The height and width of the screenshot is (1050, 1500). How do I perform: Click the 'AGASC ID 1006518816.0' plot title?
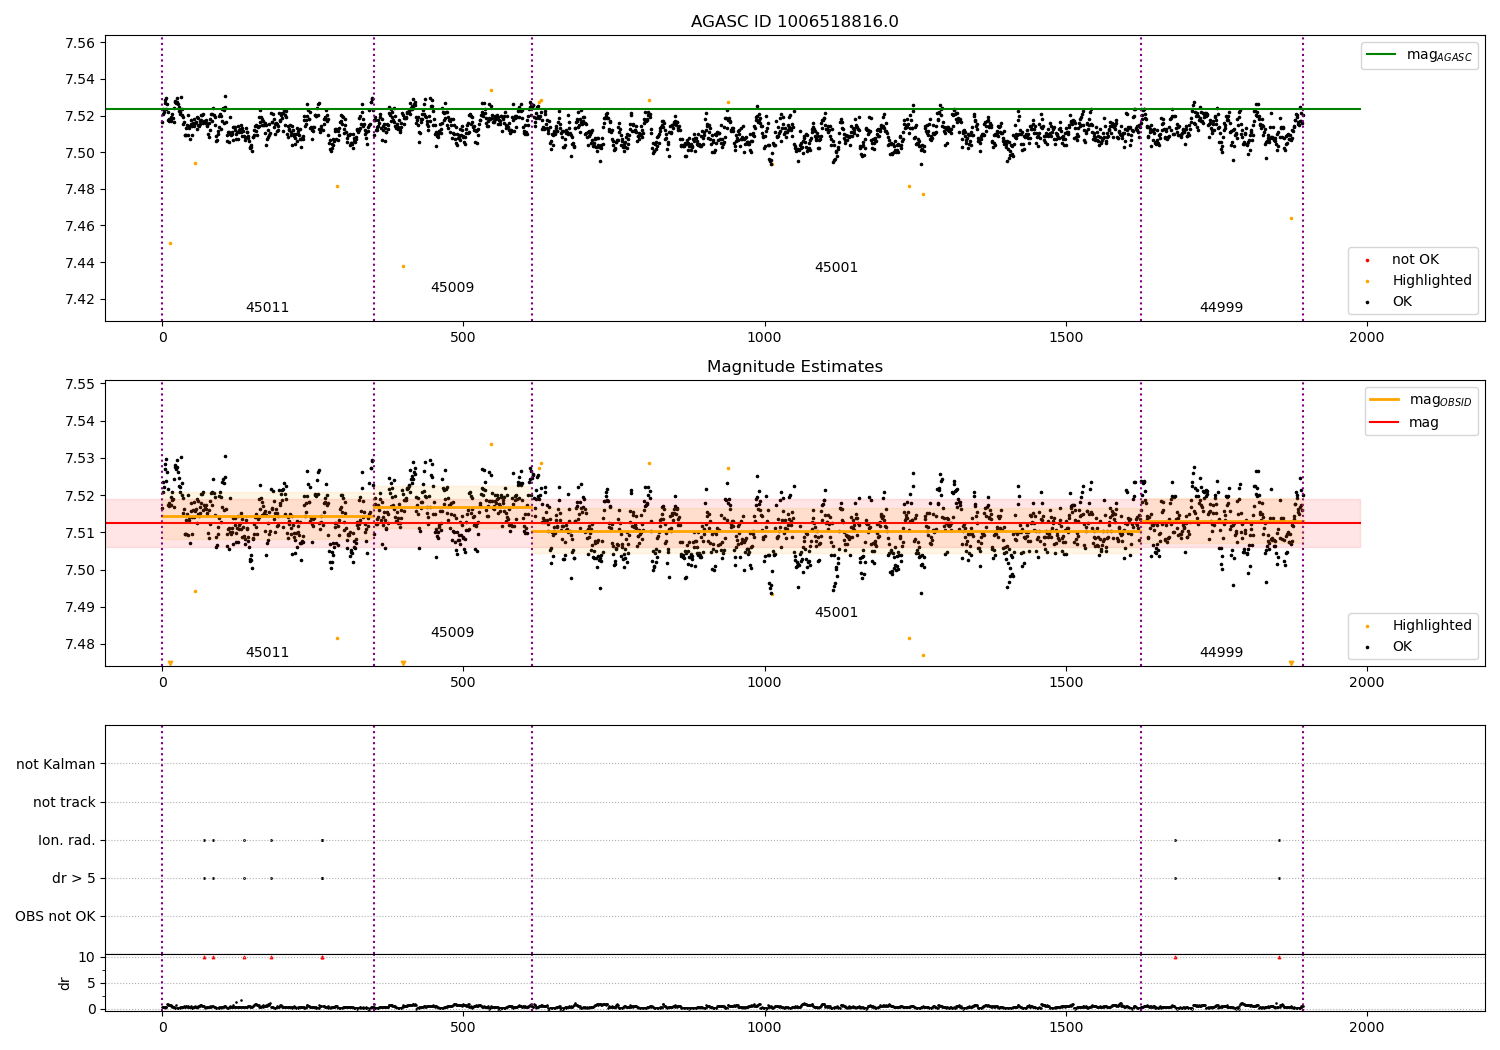click(x=794, y=22)
